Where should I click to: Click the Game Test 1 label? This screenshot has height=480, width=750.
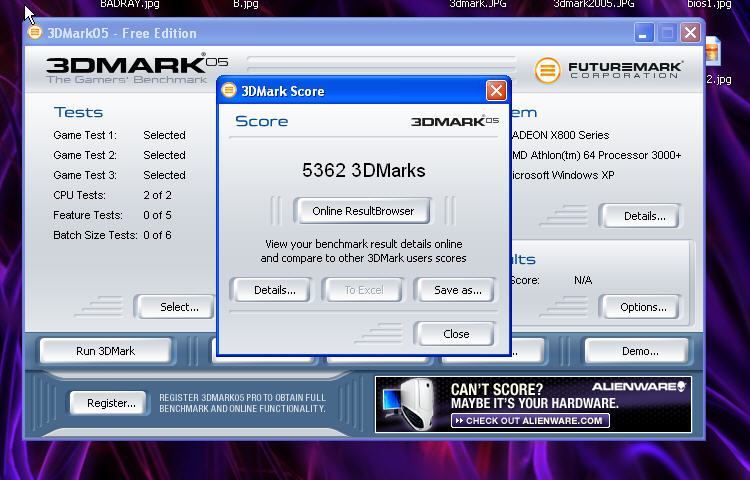(85, 135)
